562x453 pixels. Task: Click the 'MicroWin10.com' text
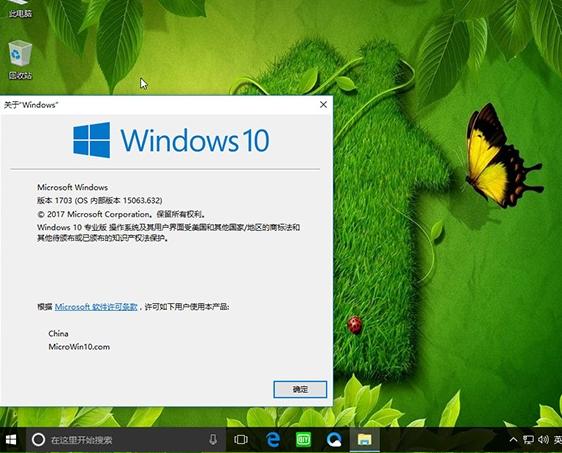point(79,347)
